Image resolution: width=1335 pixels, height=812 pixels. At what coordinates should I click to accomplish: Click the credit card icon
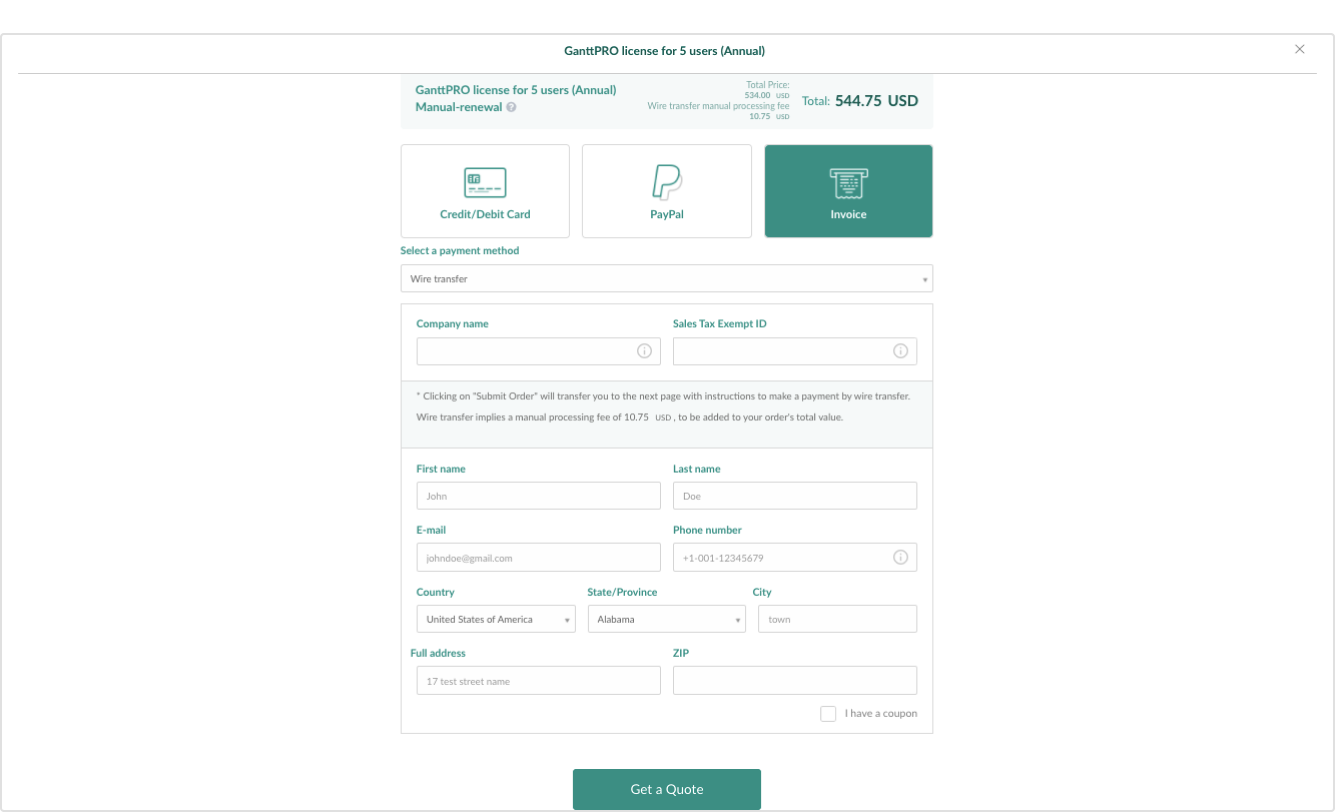[485, 182]
